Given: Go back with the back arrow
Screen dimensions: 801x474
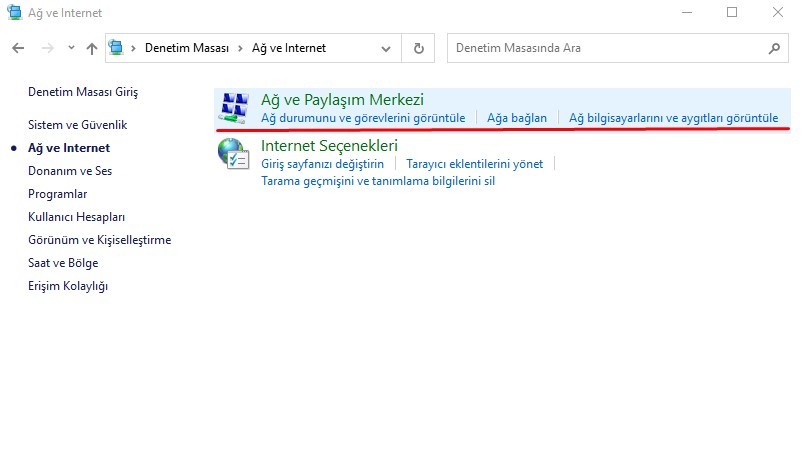Looking at the screenshot, I should click(x=18, y=48).
